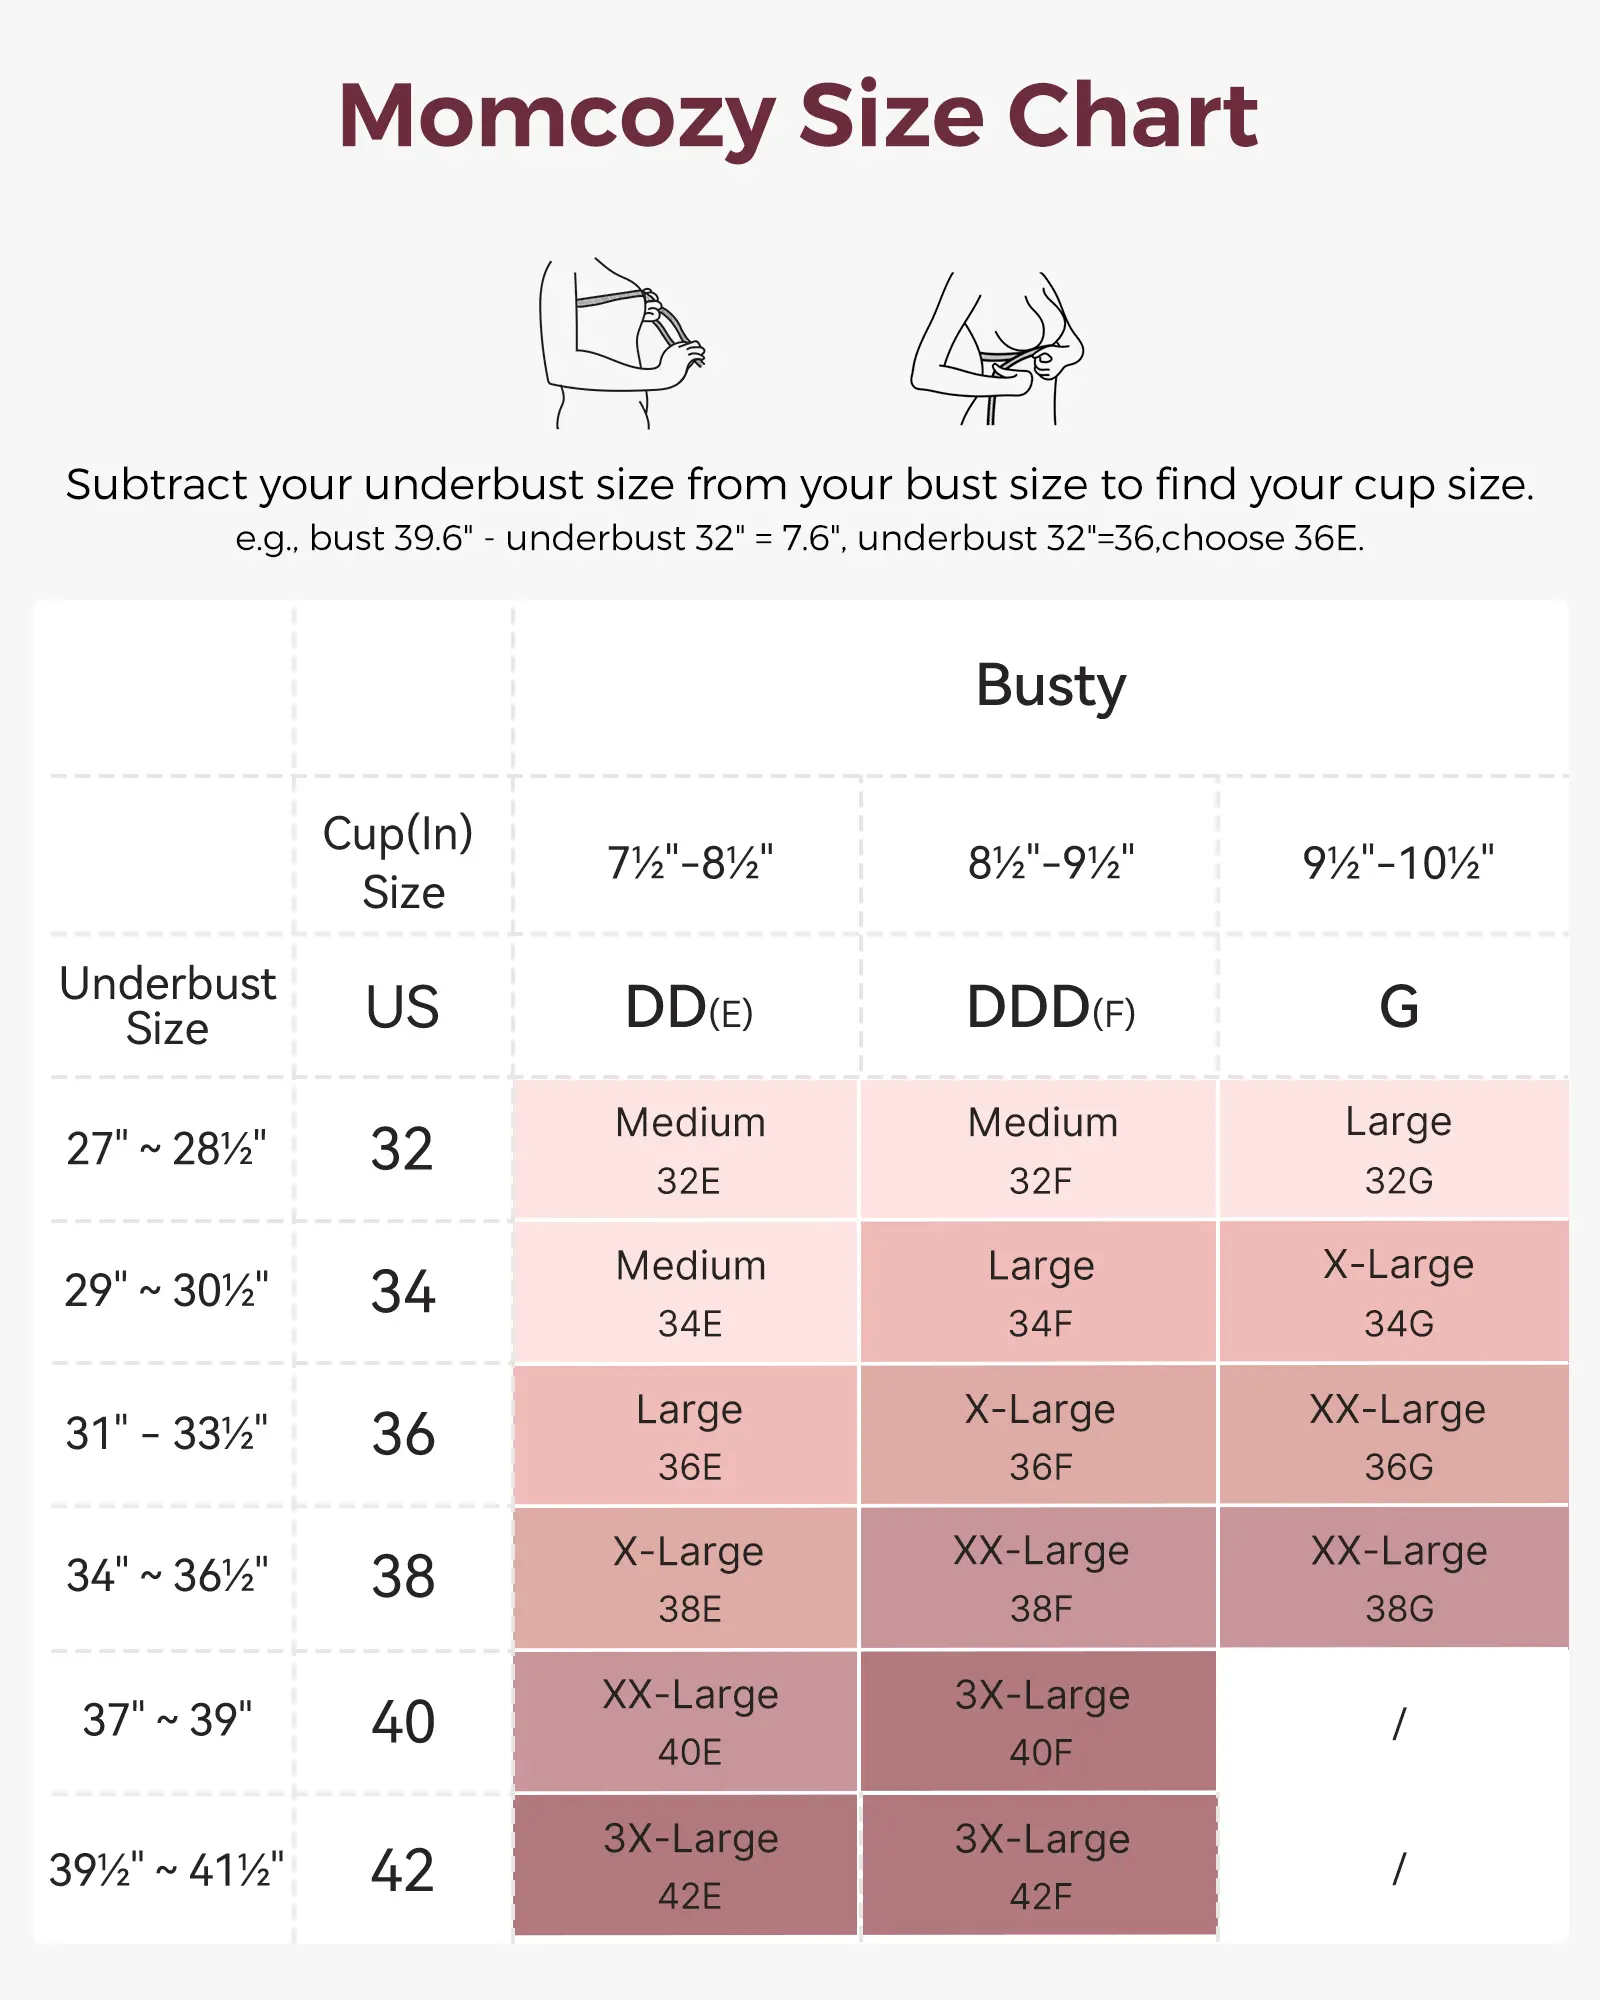
Task: Click the Momcozy Size Chart title
Action: point(798,117)
